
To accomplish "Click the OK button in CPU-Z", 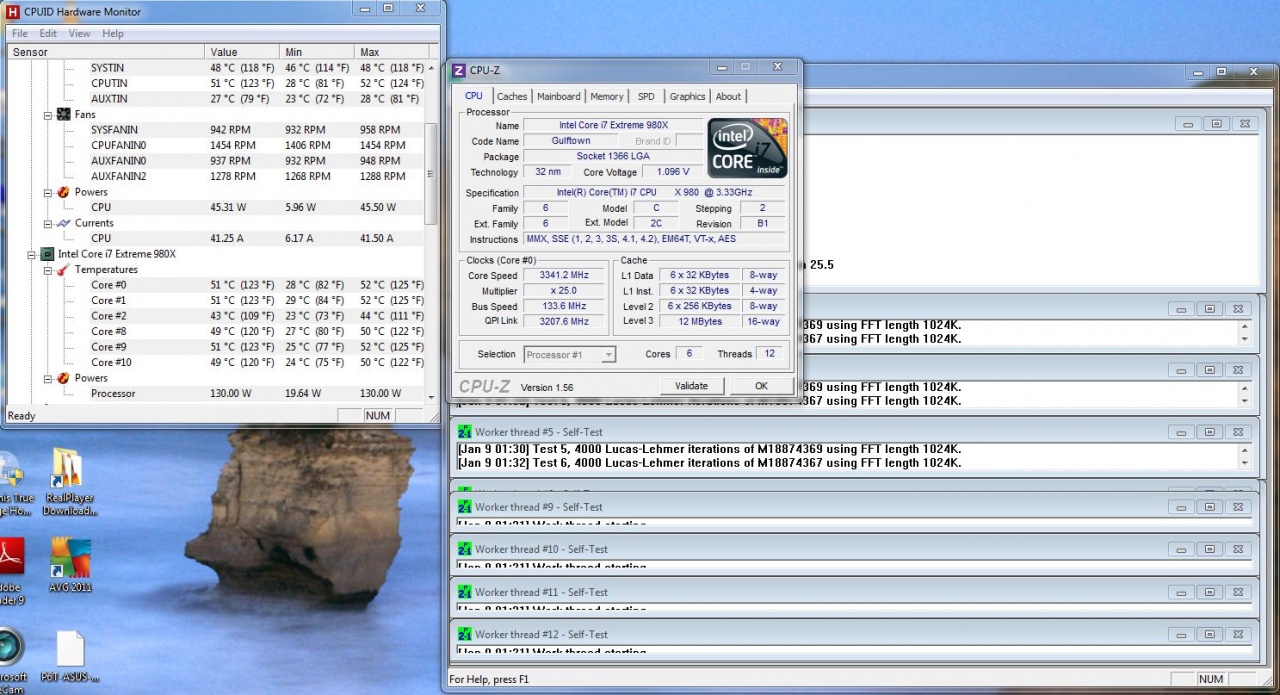I will click(x=761, y=386).
